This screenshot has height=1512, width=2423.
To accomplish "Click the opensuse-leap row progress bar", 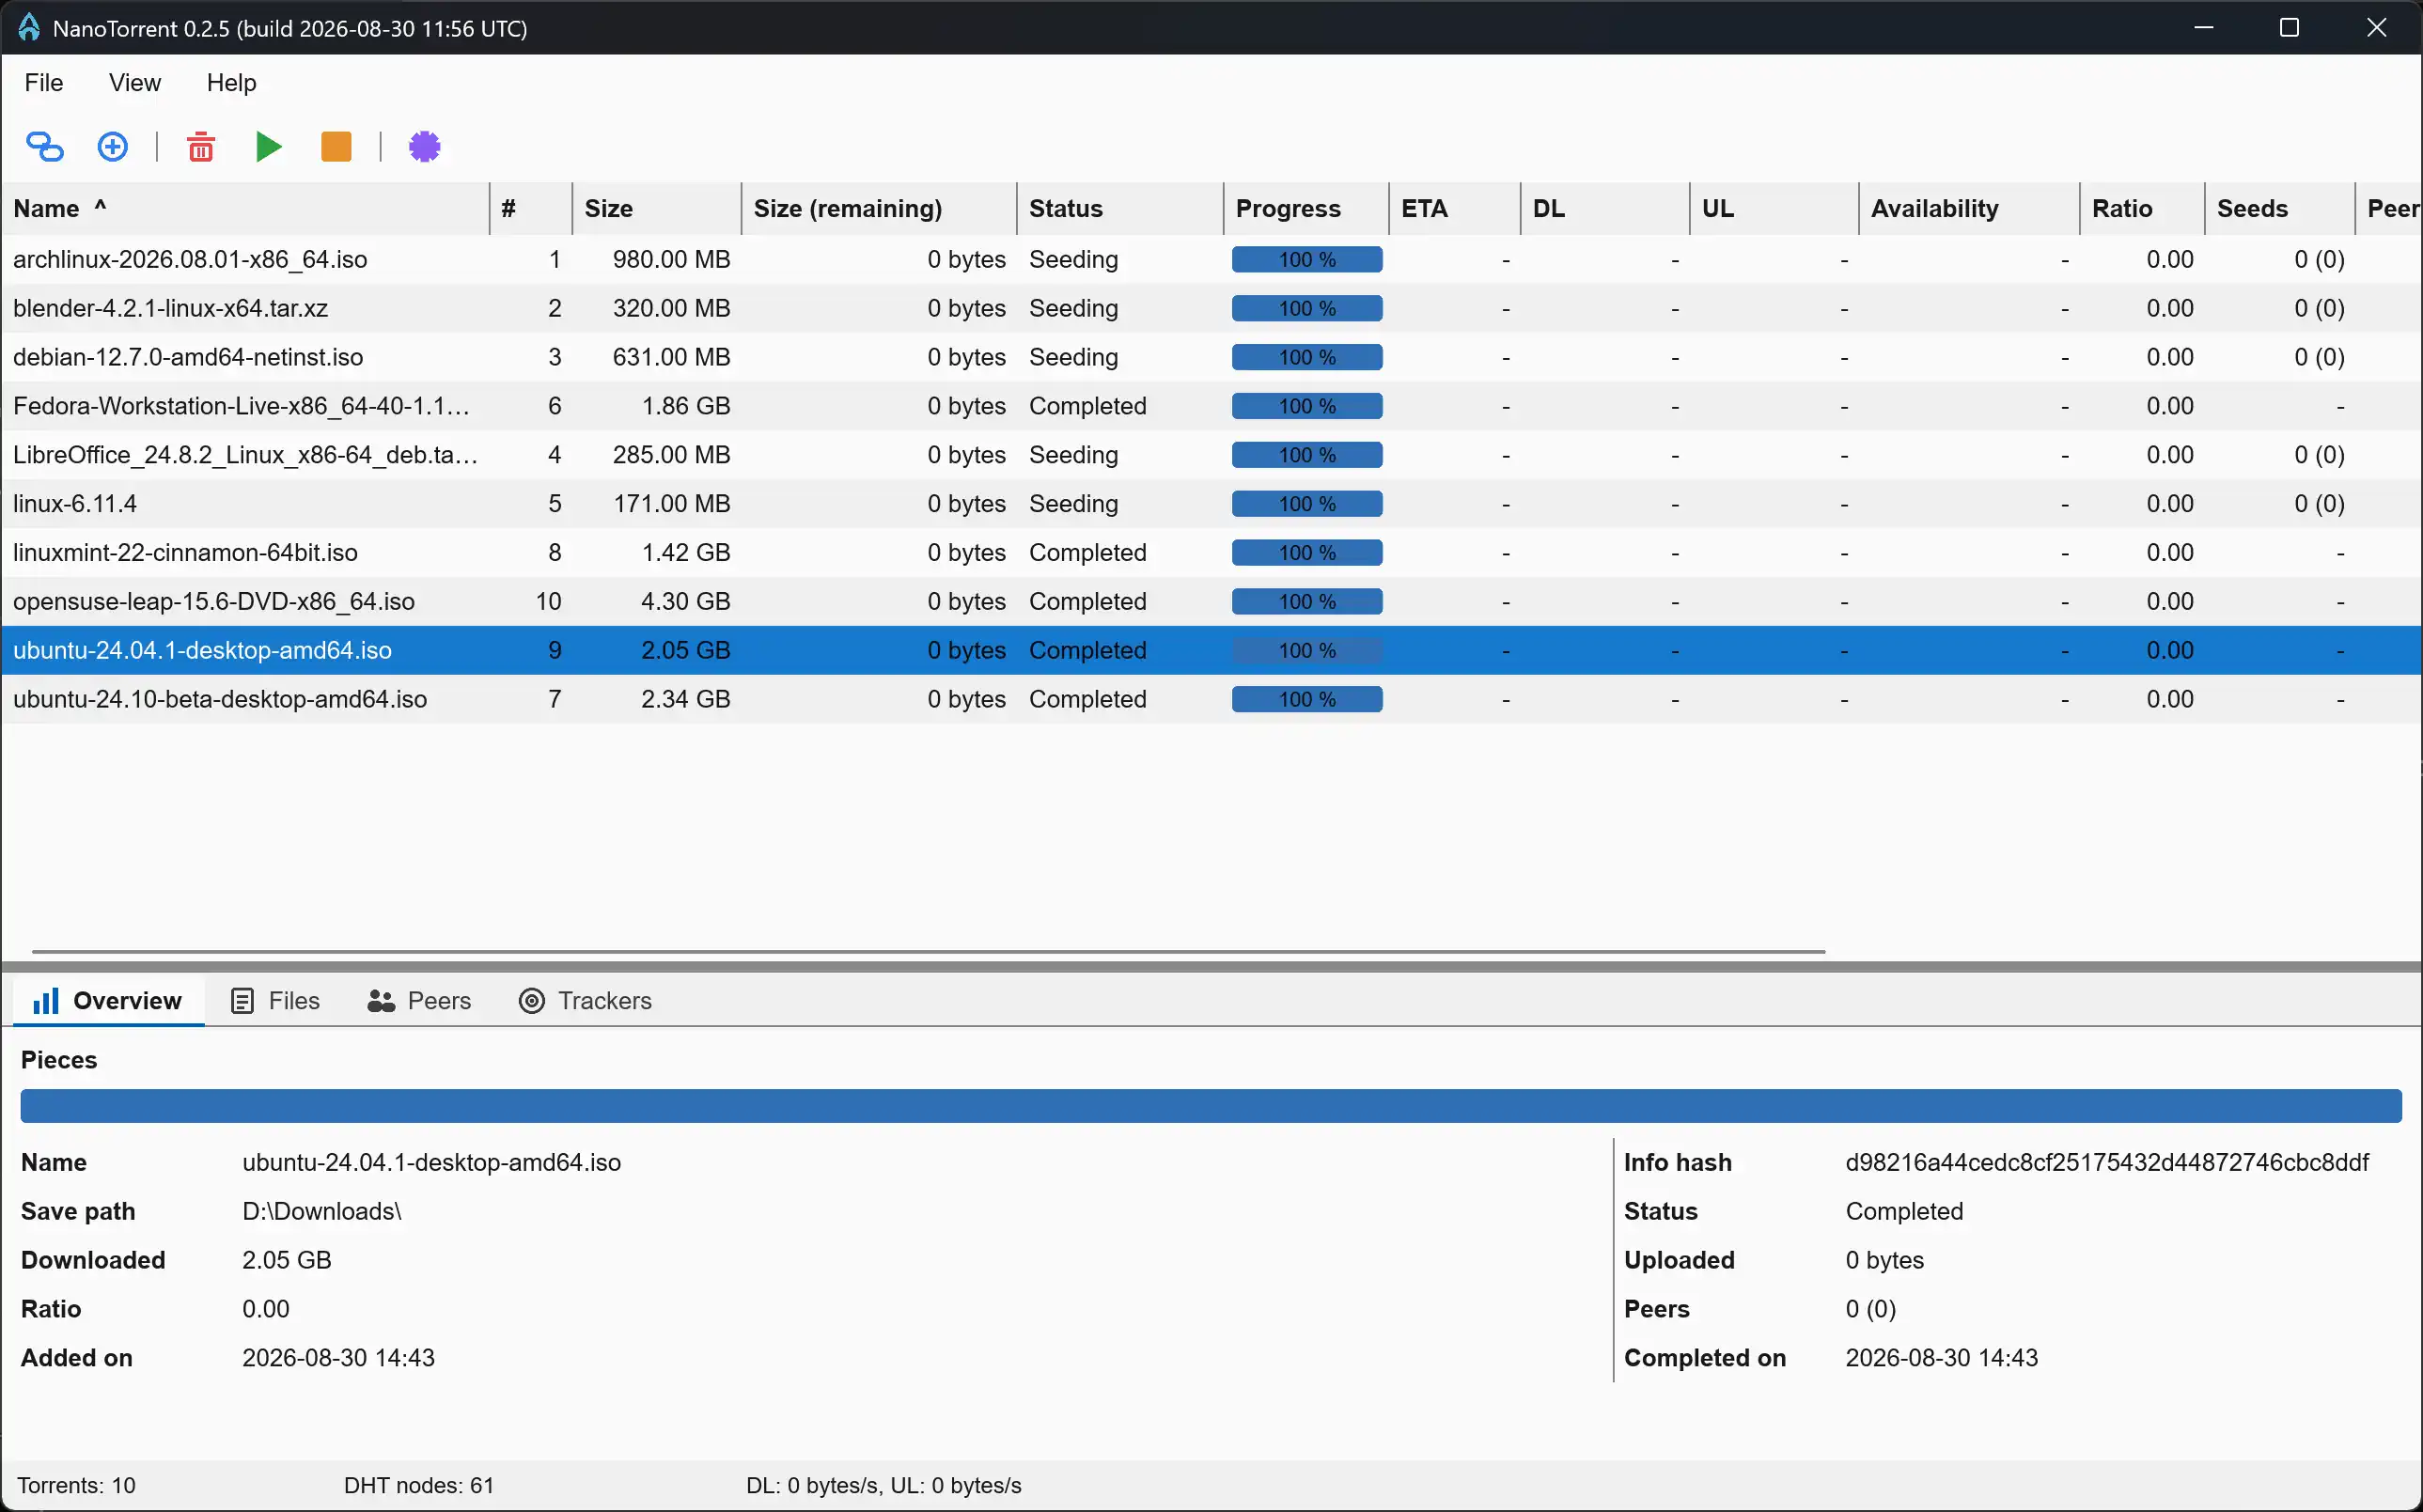I will [1307, 602].
